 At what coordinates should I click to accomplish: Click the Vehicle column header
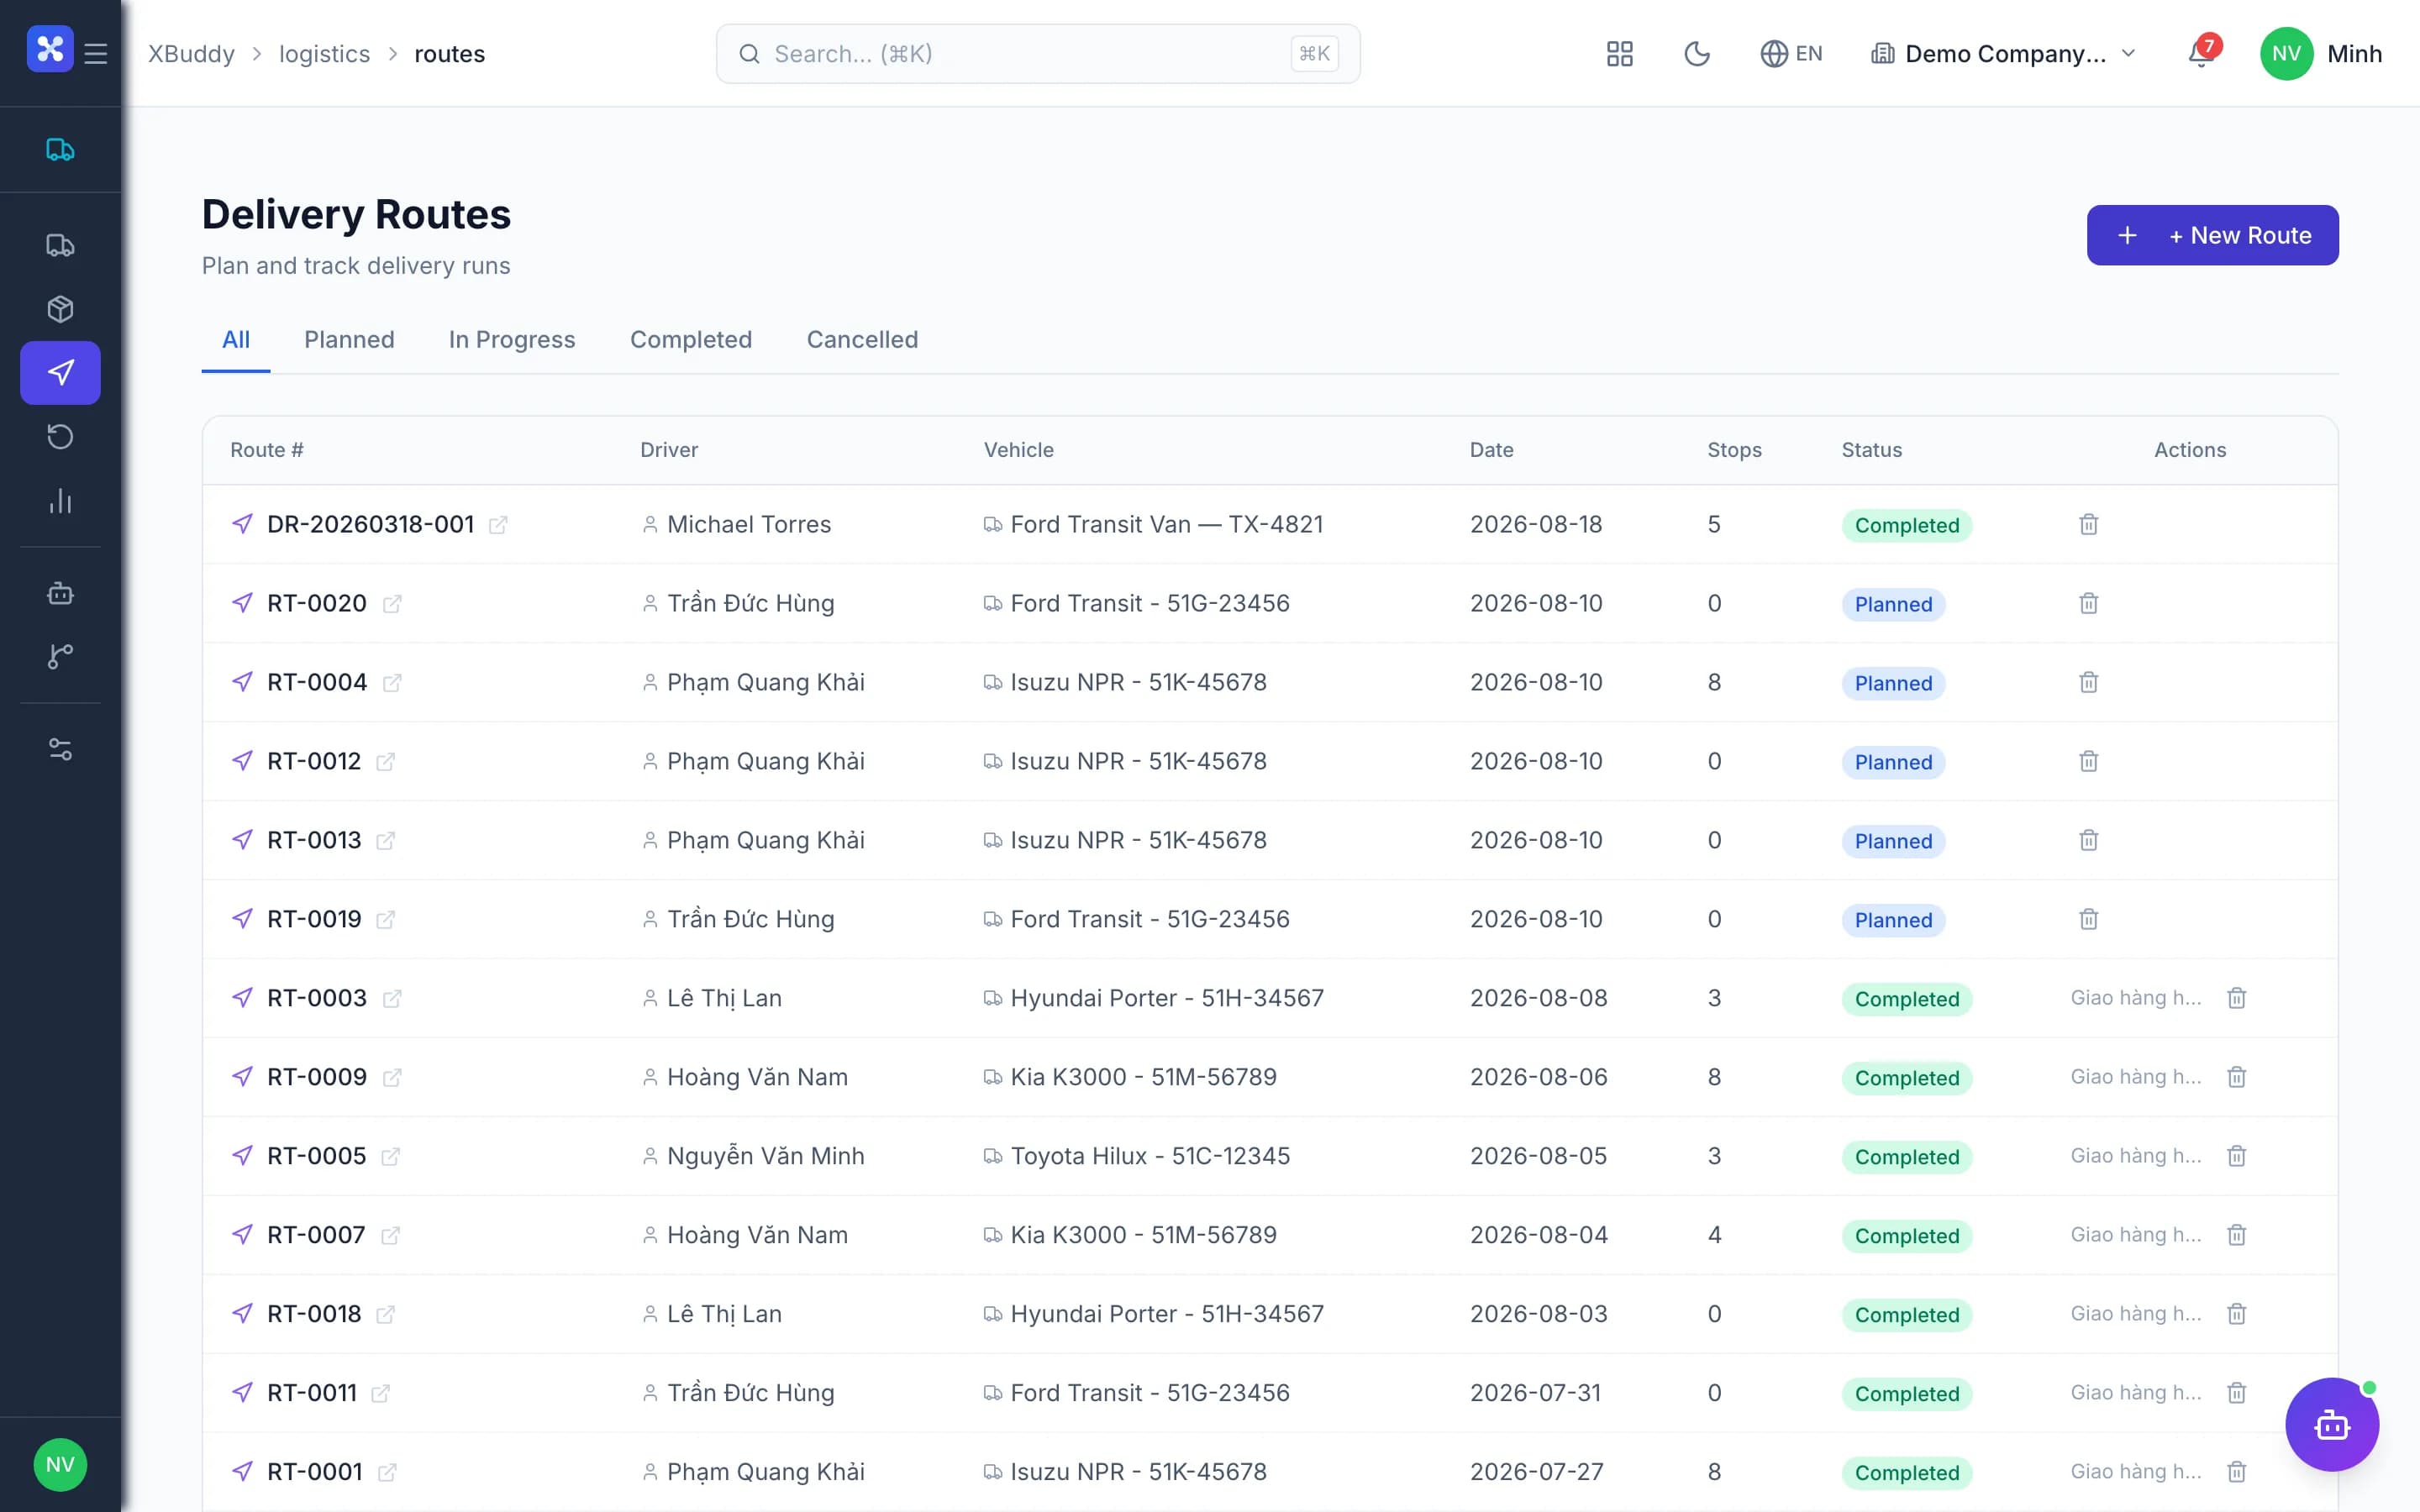point(1018,450)
